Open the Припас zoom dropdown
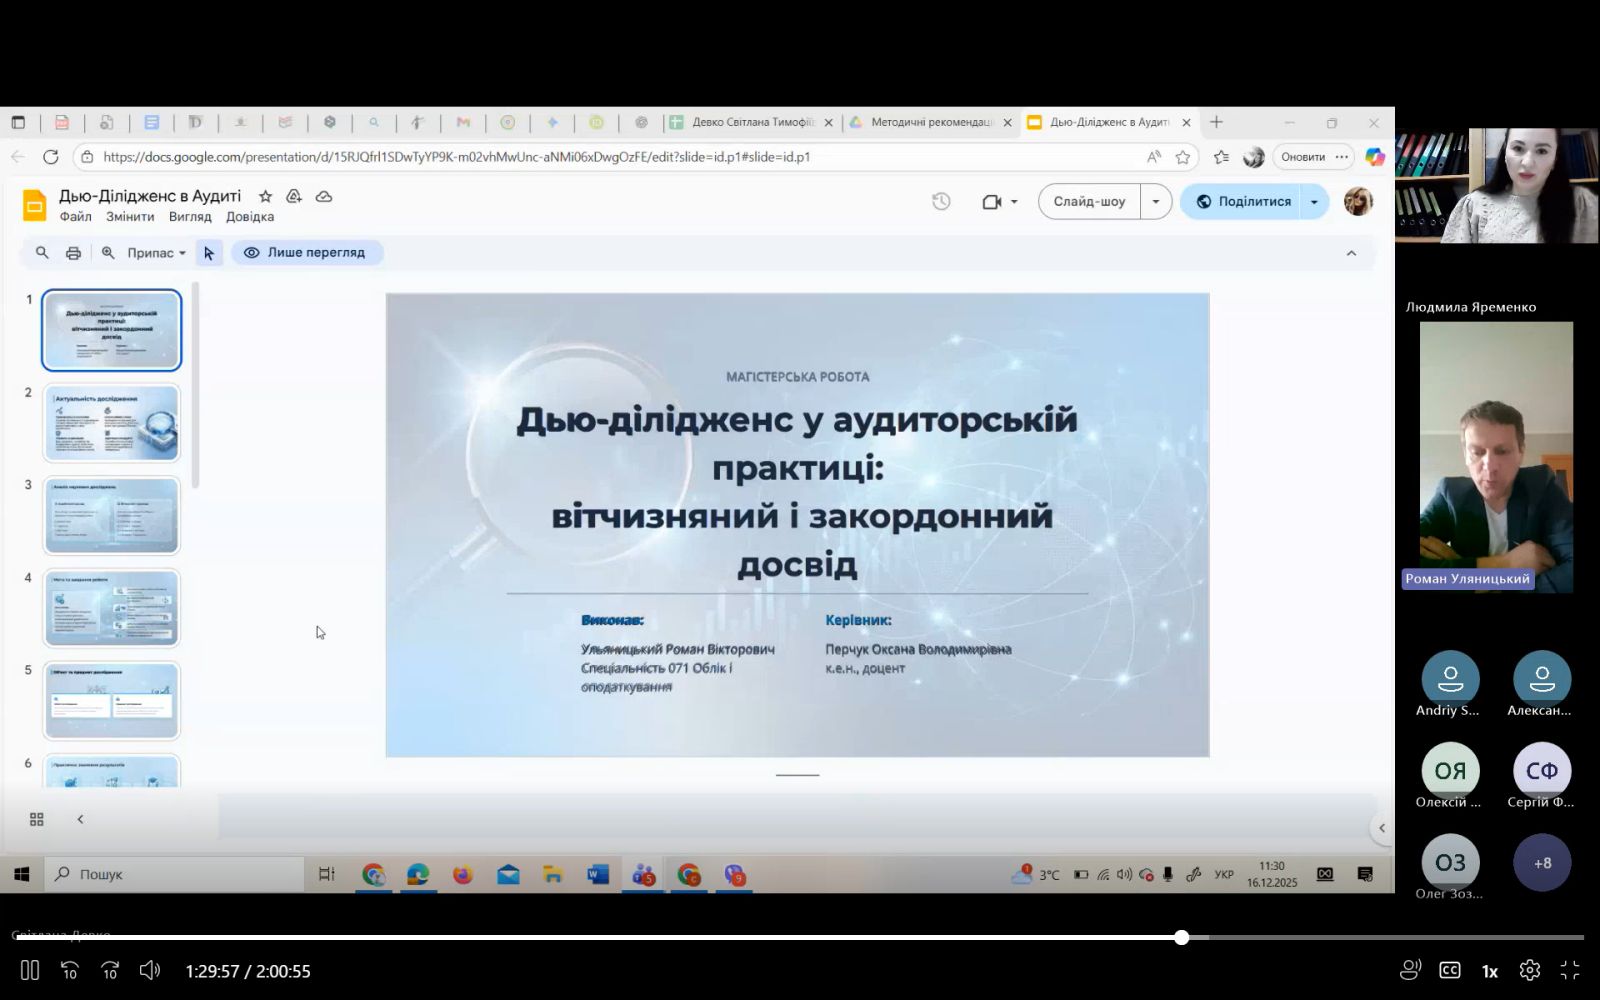 (156, 253)
